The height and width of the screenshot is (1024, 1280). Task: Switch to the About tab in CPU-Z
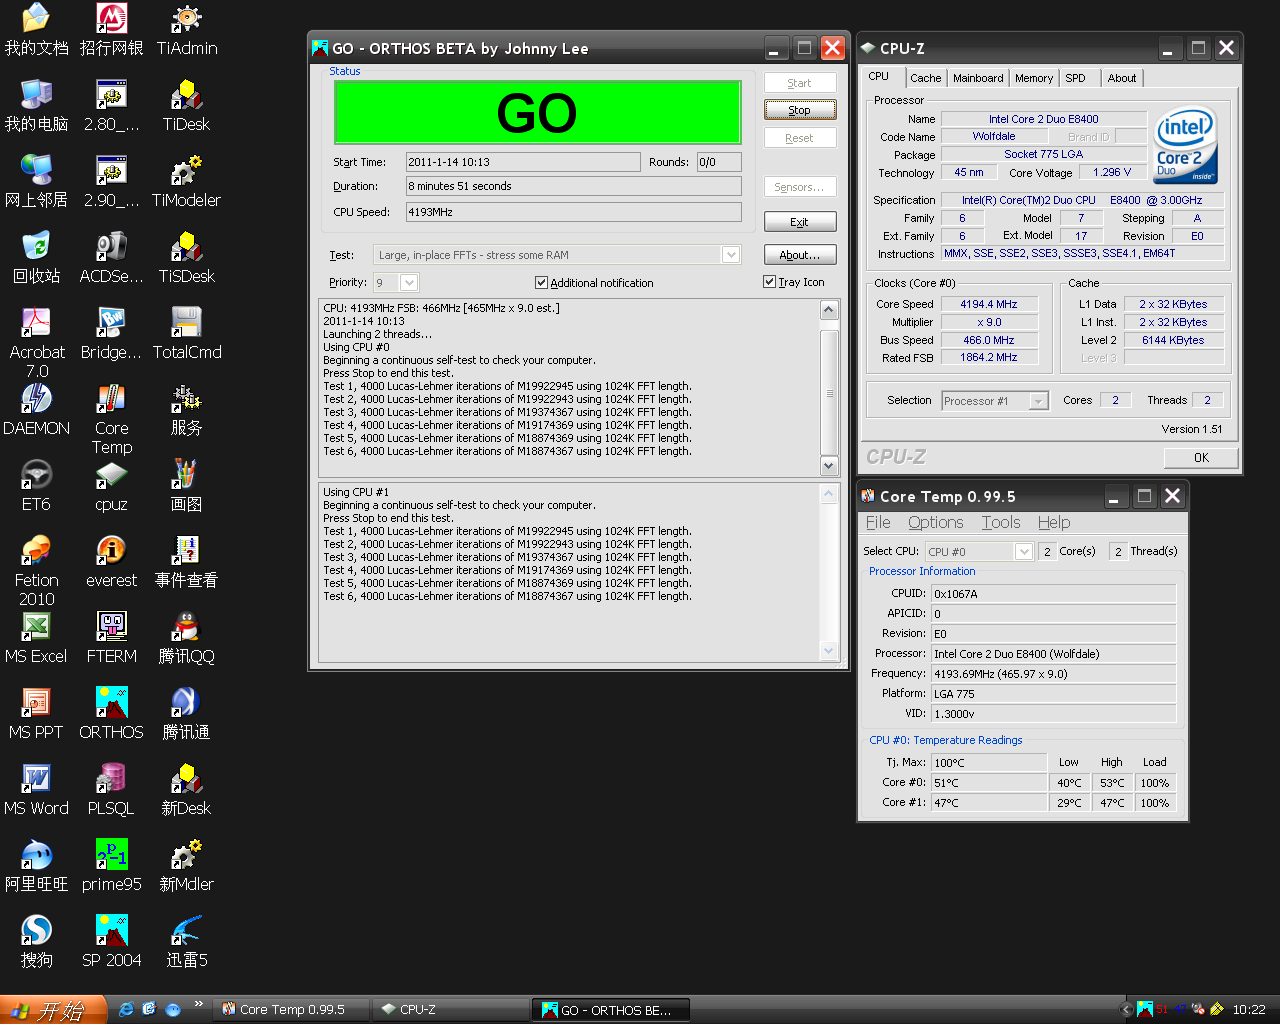click(x=1121, y=78)
